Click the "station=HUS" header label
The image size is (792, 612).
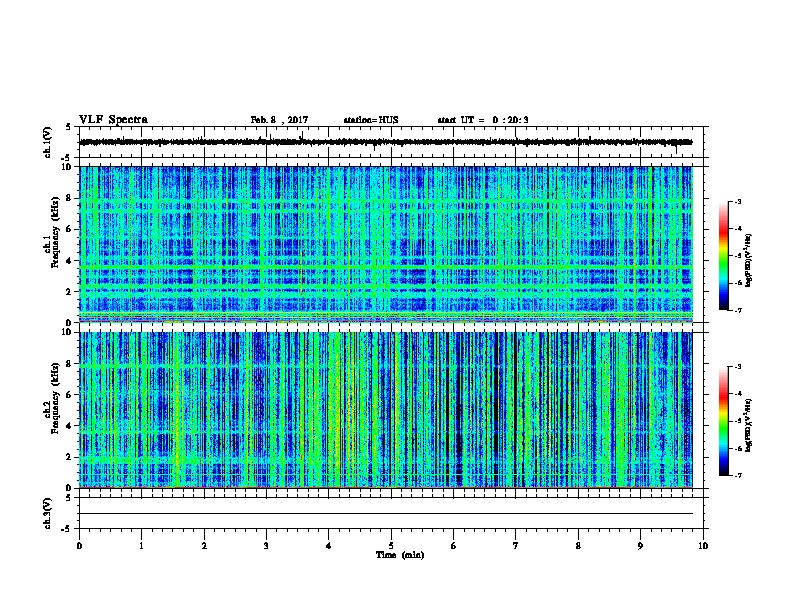pos(371,120)
